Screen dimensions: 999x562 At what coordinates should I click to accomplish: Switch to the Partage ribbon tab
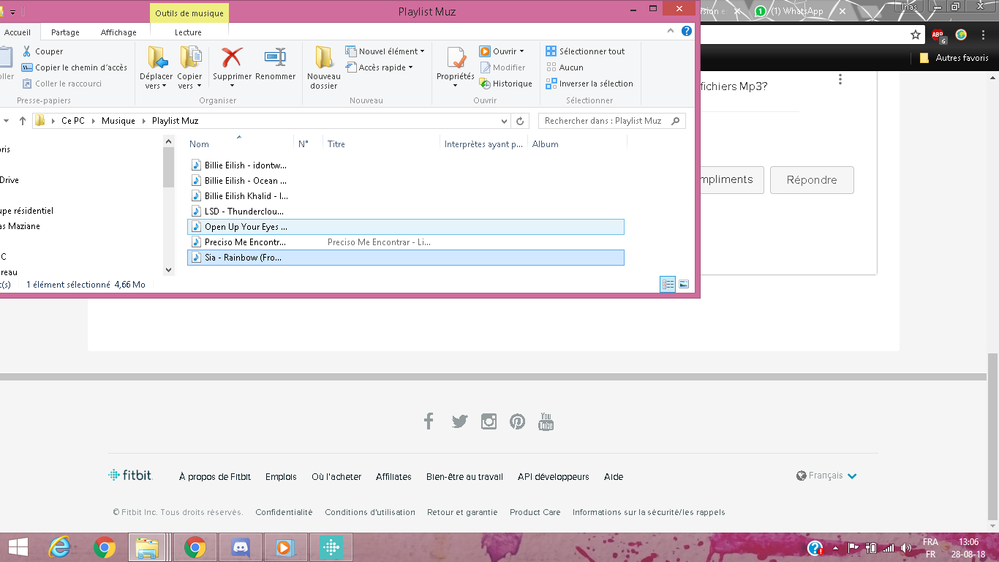[66, 32]
